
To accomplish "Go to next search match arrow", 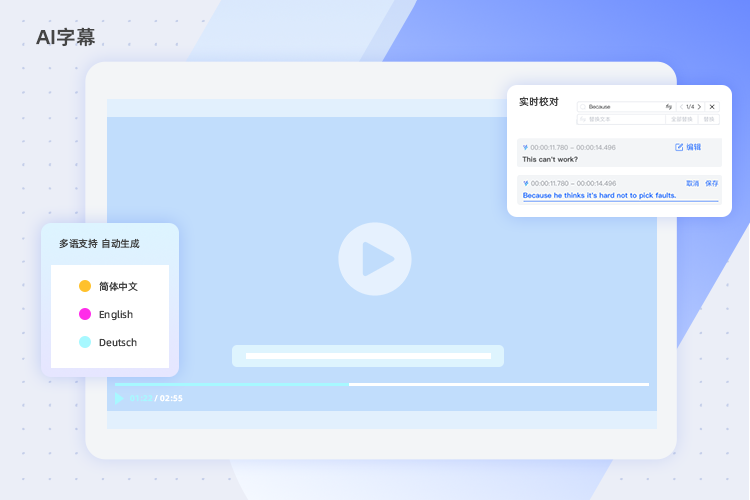I will coord(699,106).
